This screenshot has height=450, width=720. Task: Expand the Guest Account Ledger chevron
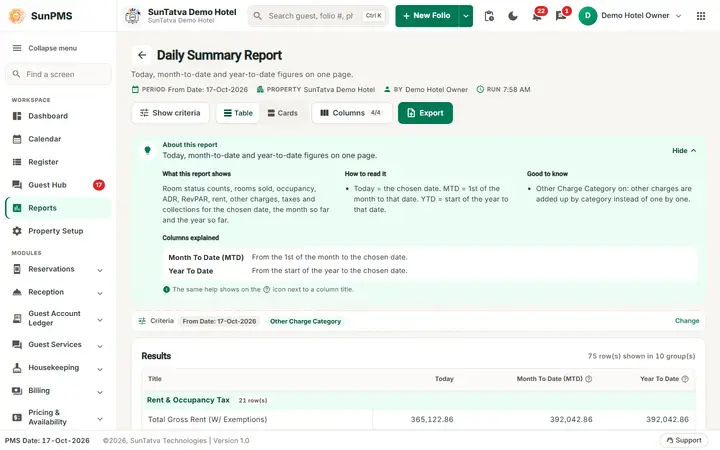pos(100,320)
